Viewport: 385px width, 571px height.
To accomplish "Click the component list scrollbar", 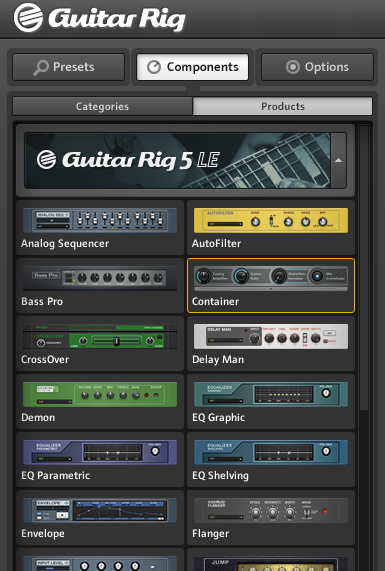I will [x=364, y=268].
